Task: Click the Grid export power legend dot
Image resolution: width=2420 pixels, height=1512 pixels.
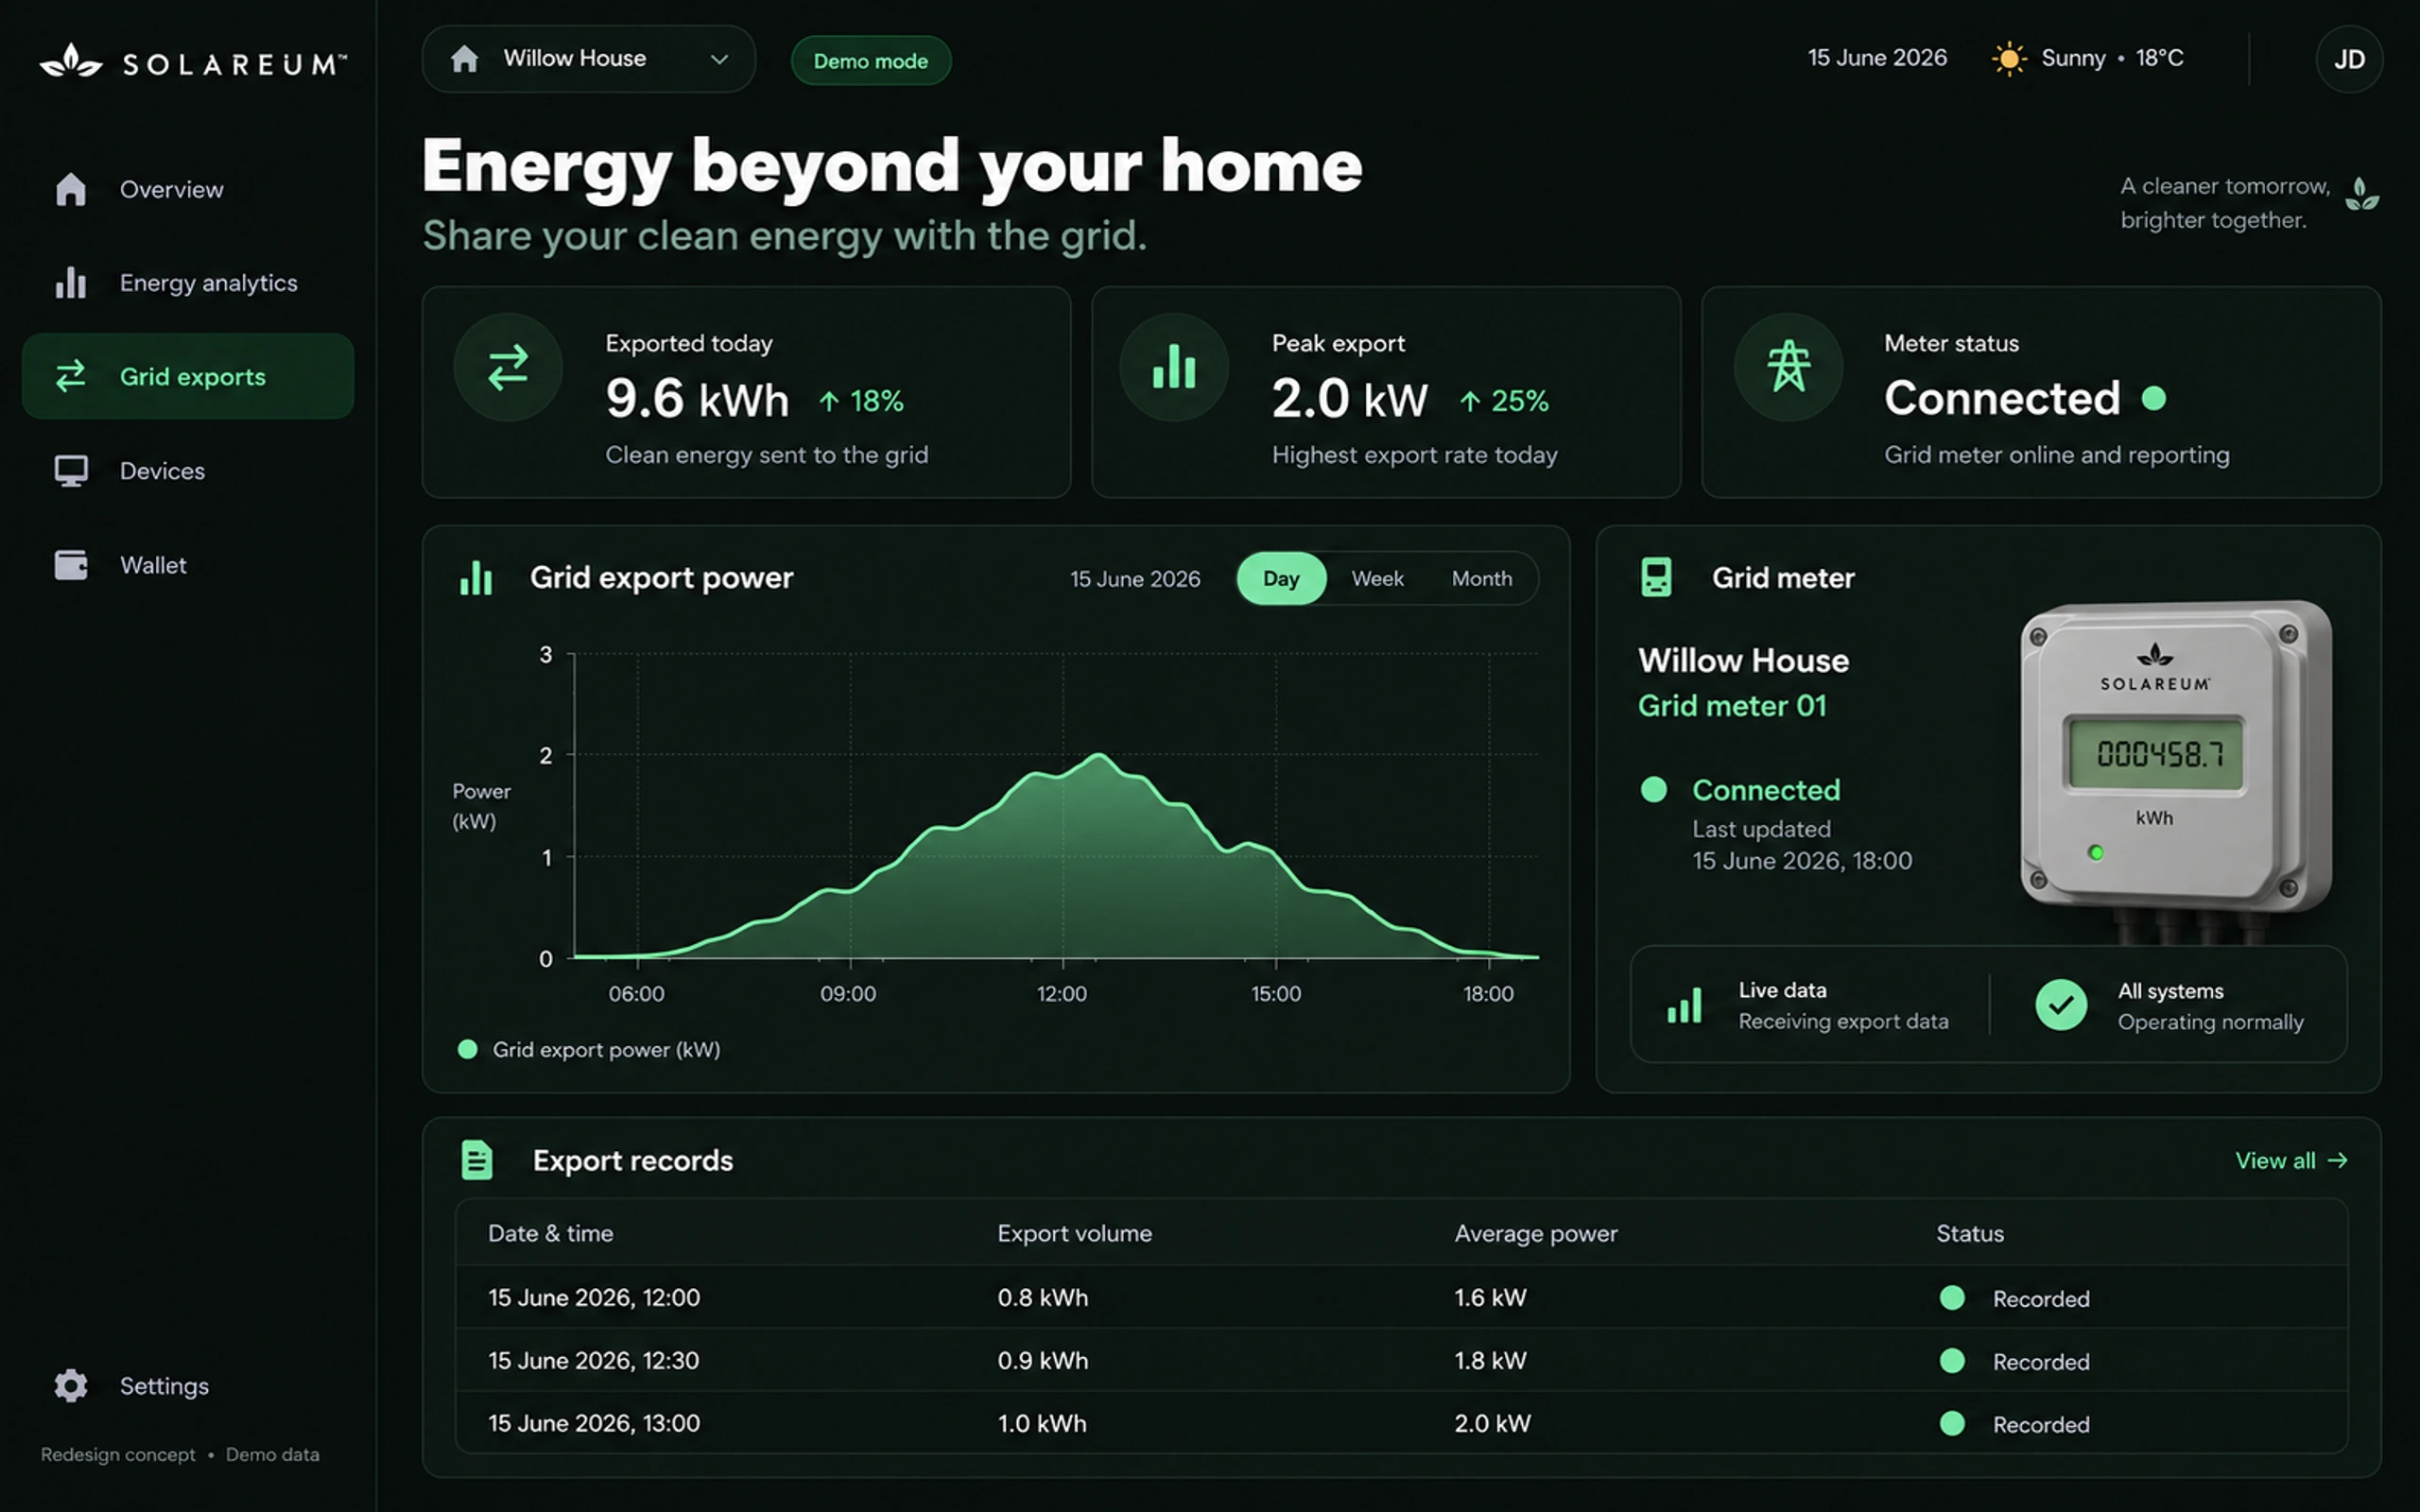Action: point(467,1049)
